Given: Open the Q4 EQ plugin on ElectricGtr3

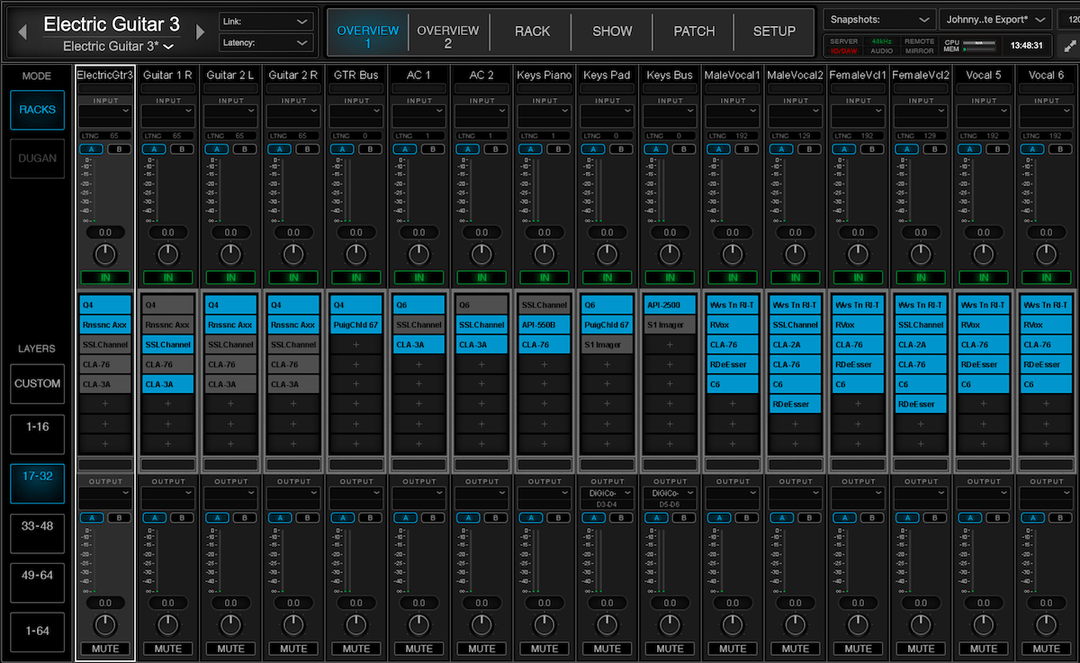Looking at the screenshot, I should click(x=105, y=303).
